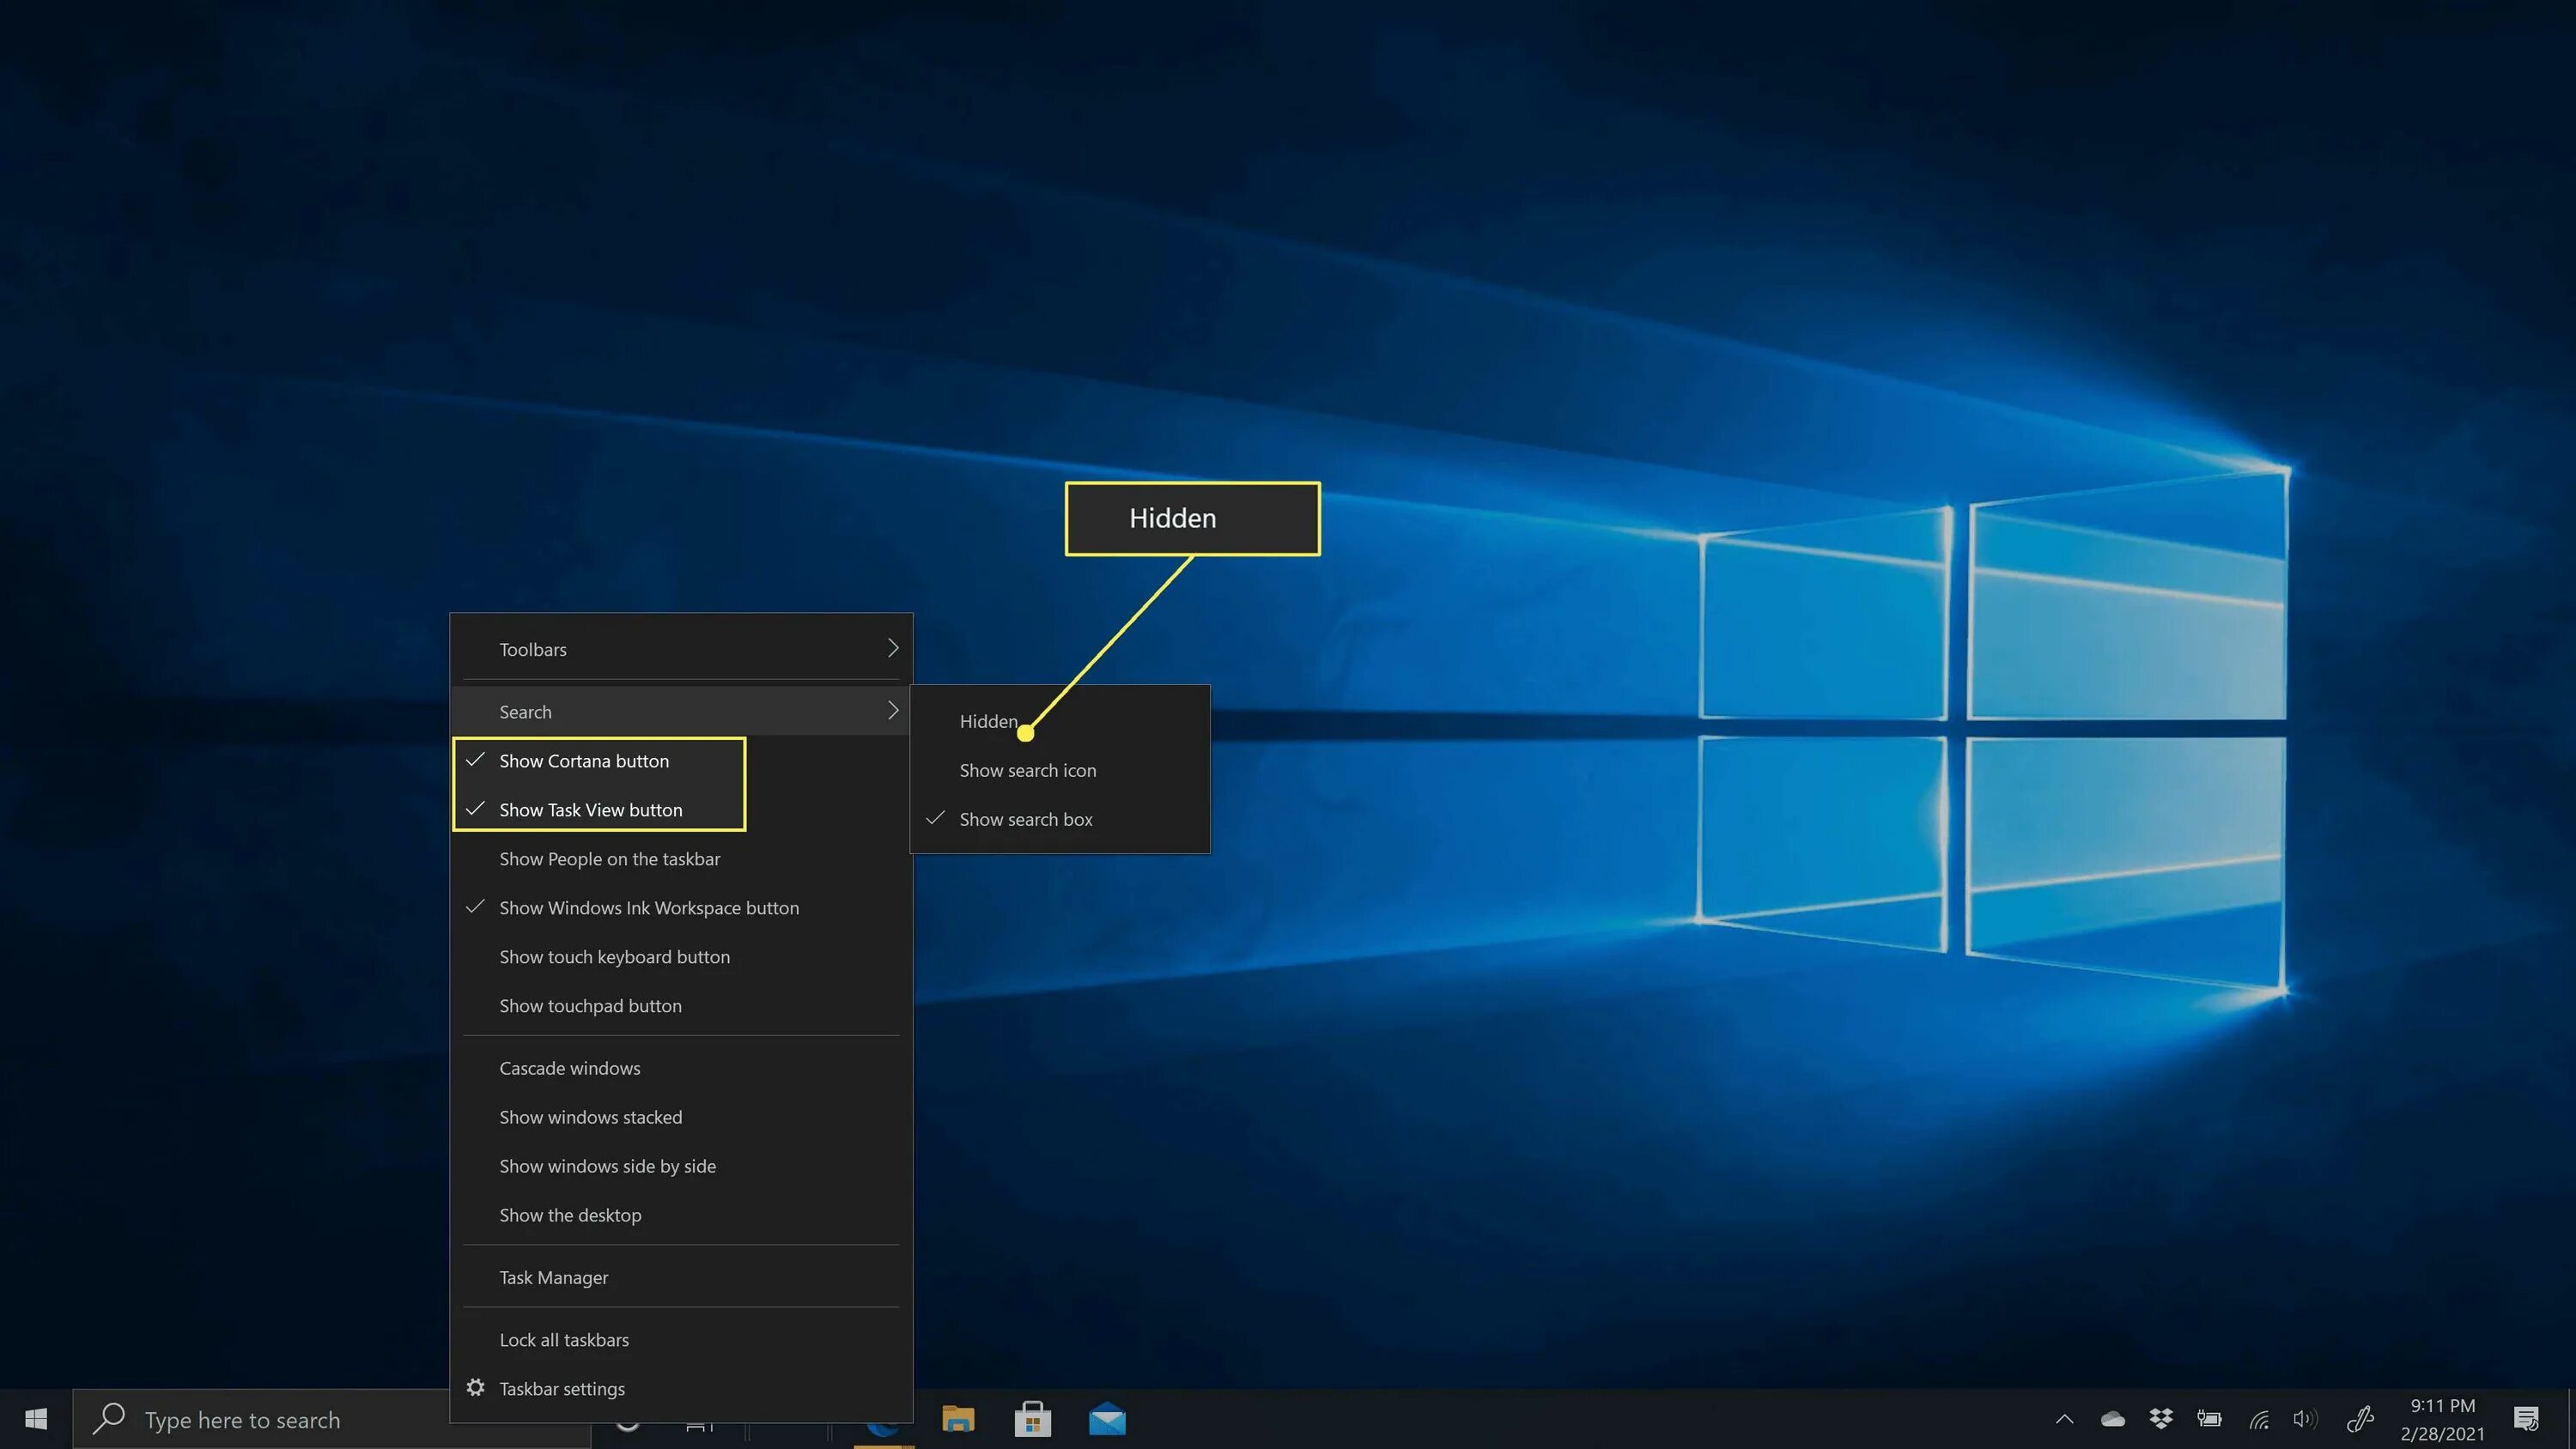Toggle Show Windows Ink Workspace button

(x=648, y=908)
